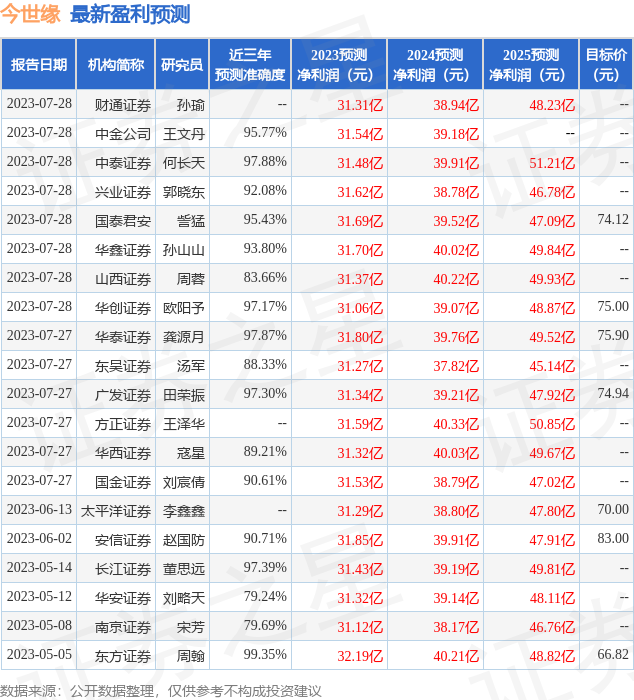The width and height of the screenshot is (634, 700).
Task: Click the 37.82亿 2024 profit forecast
Action: pos(456,367)
